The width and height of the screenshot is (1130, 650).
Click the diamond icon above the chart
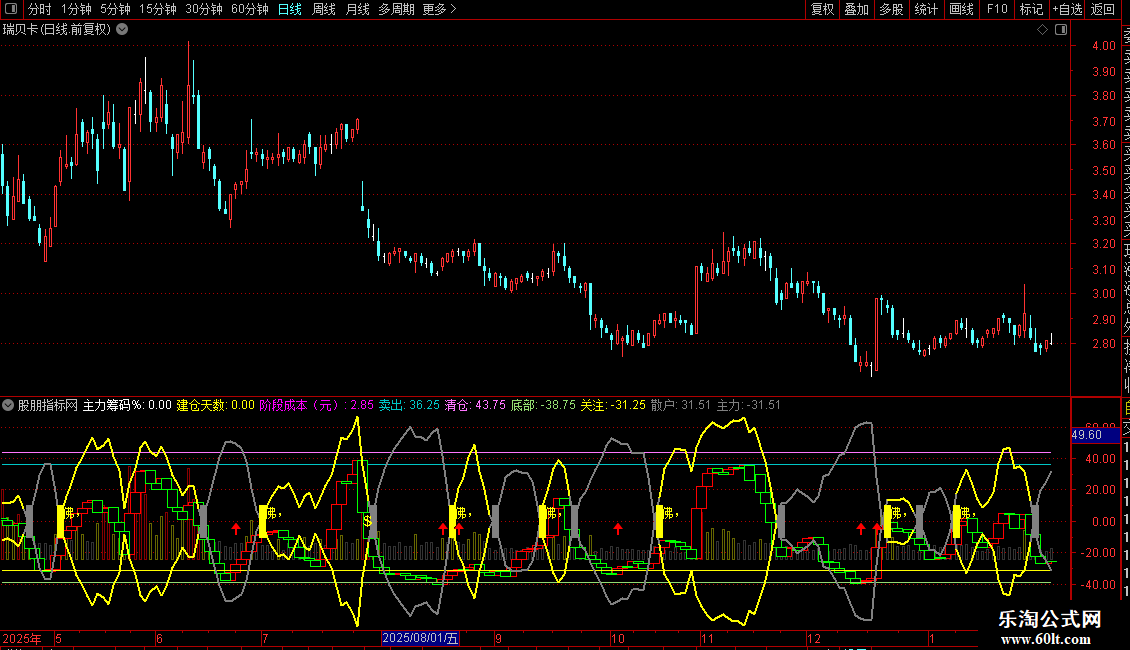point(1042,30)
